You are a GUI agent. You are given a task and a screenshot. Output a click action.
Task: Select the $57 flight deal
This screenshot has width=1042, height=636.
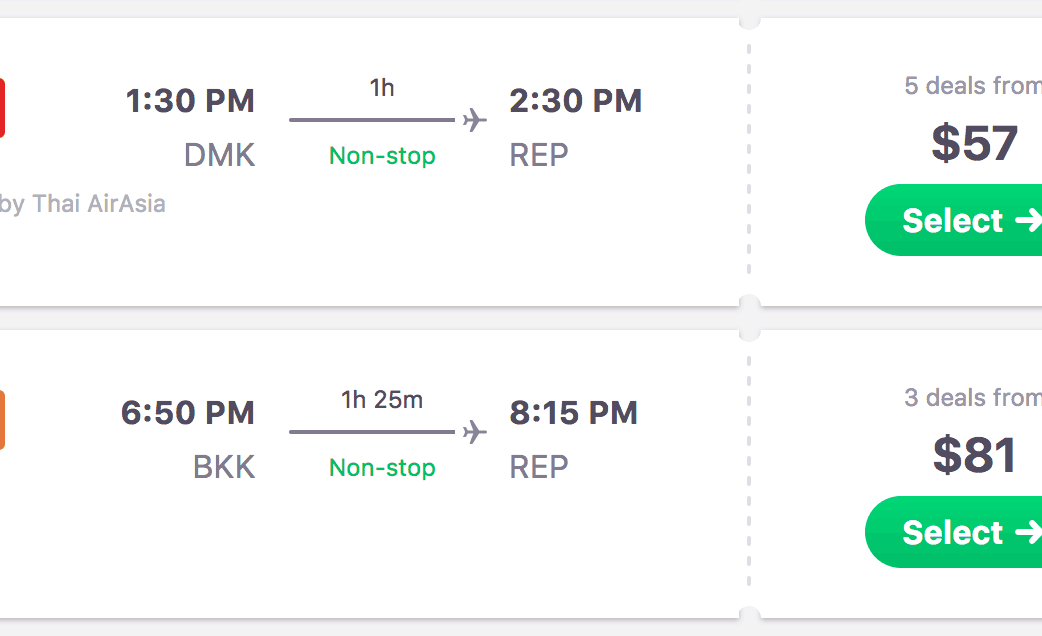[955, 220]
